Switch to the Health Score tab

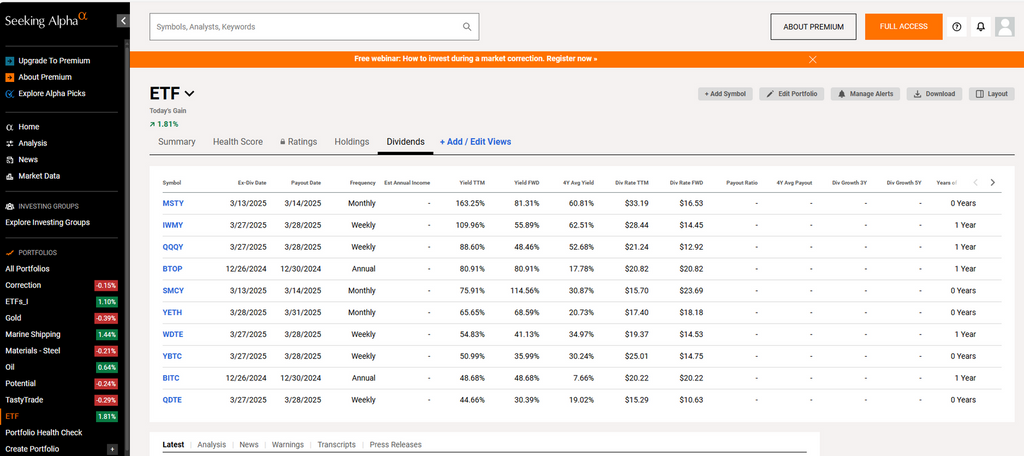(x=238, y=142)
